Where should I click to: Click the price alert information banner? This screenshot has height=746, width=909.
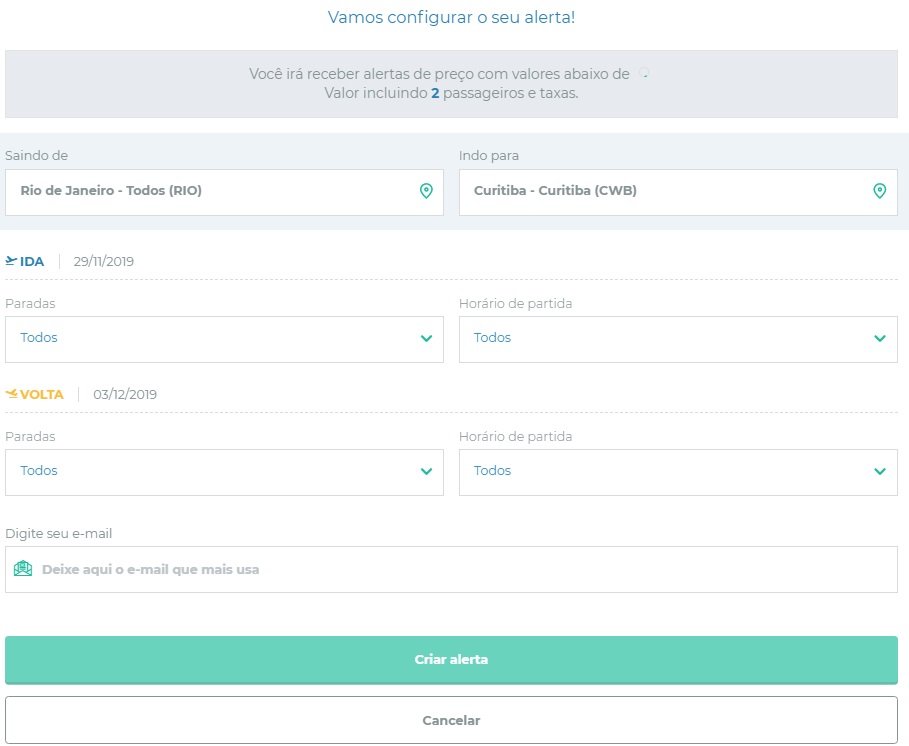[x=451, y=84]
